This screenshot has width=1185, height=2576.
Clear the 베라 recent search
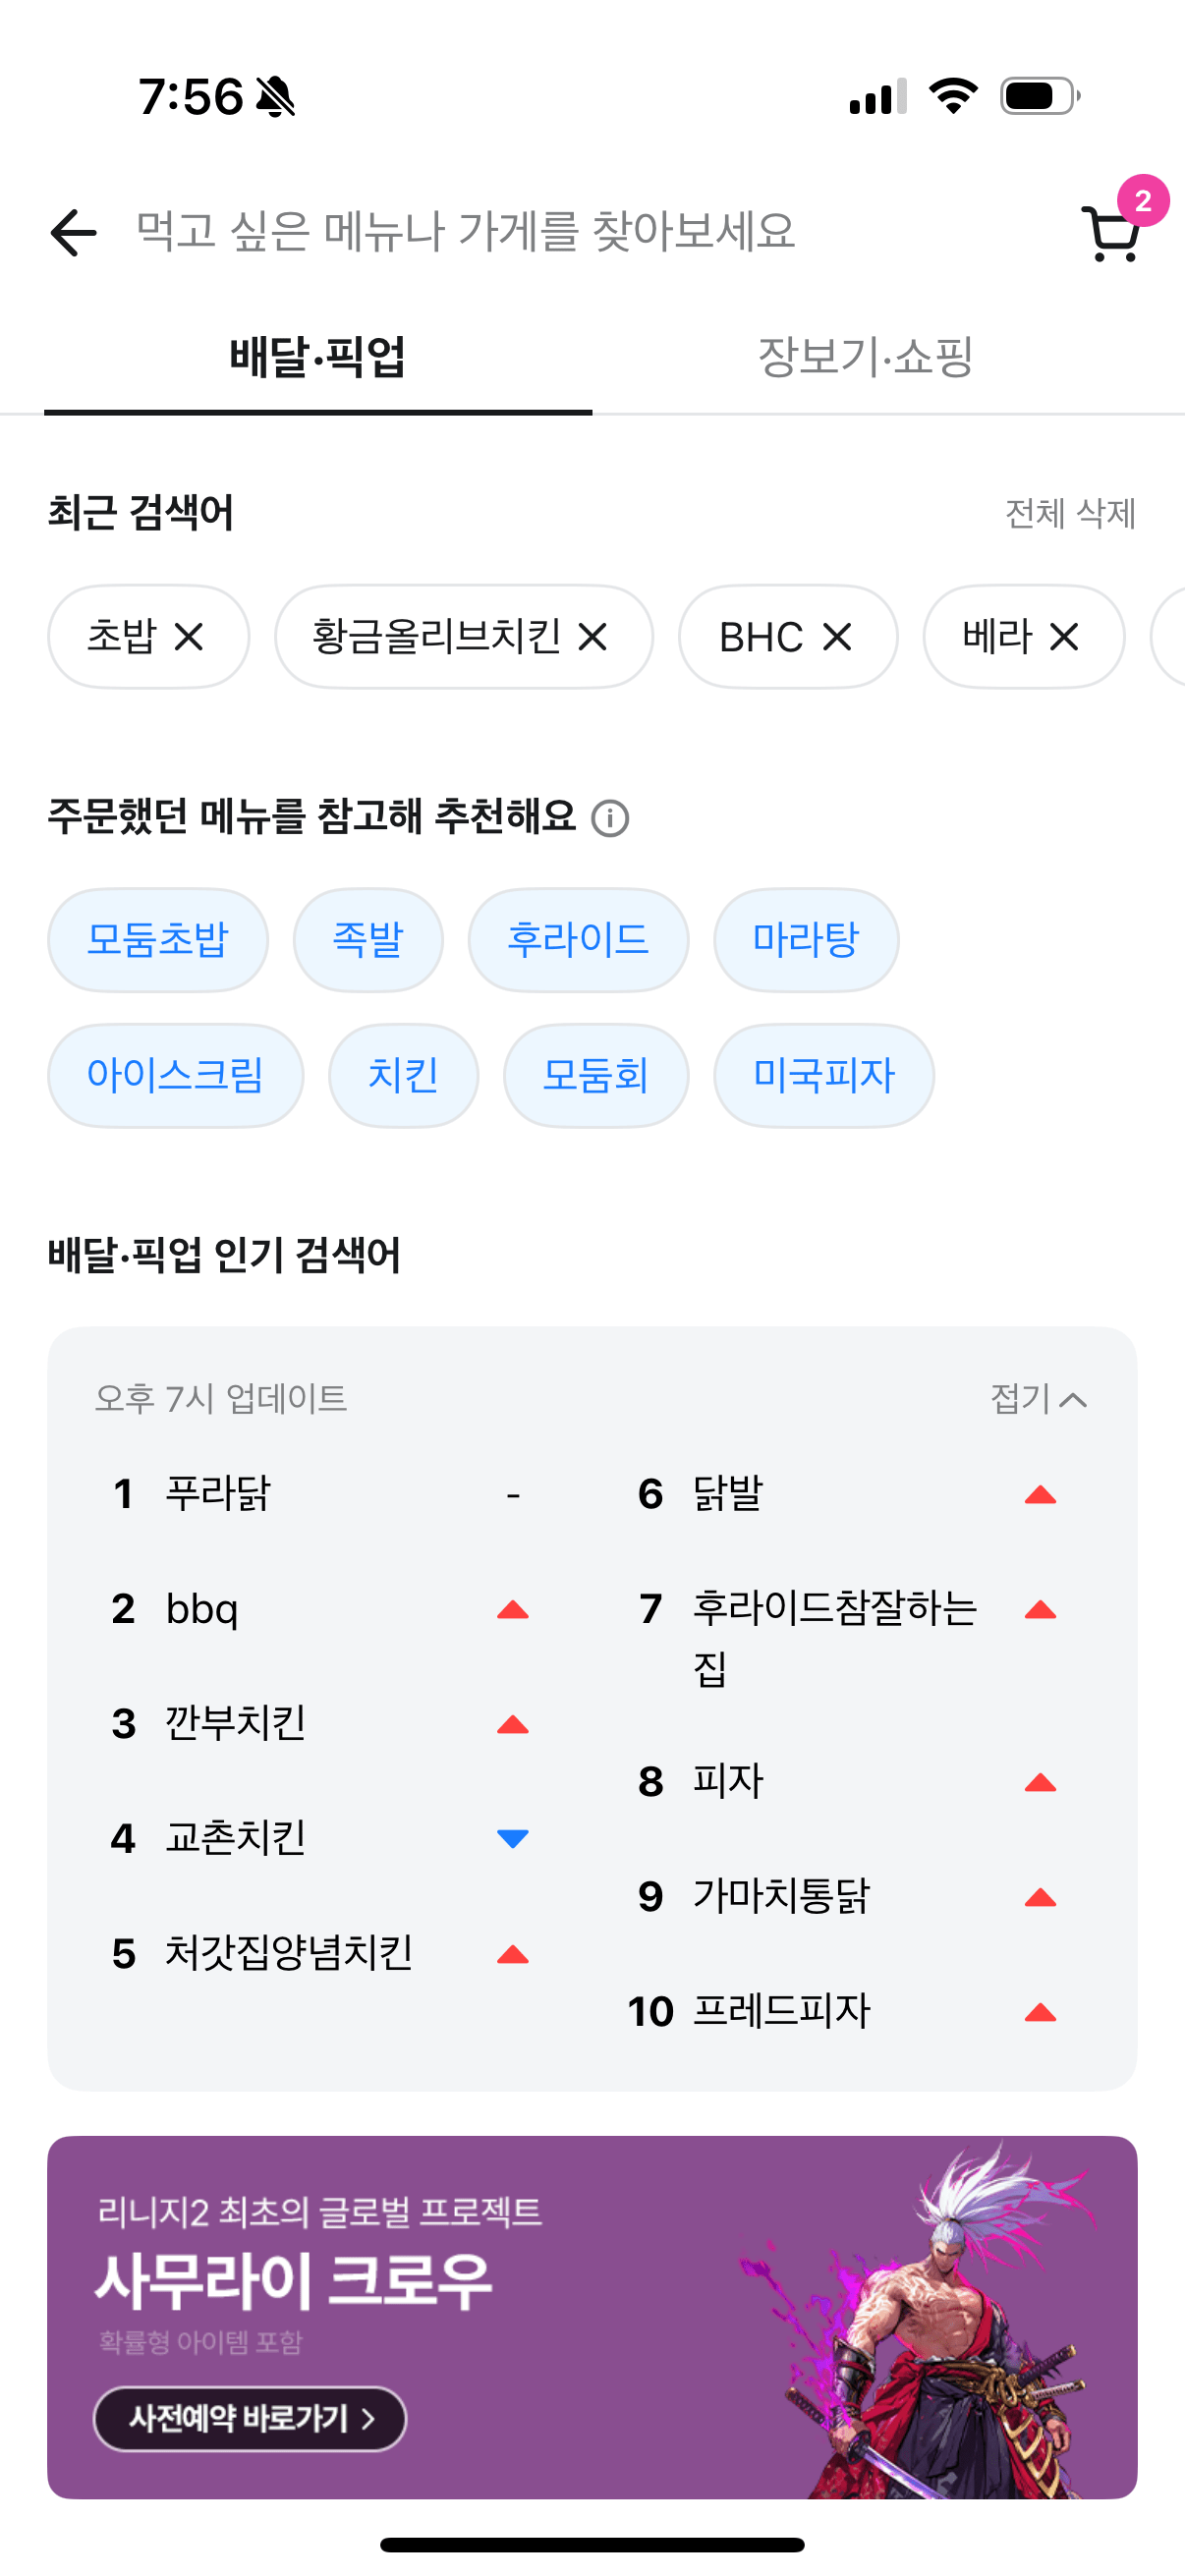(1064, 637)
